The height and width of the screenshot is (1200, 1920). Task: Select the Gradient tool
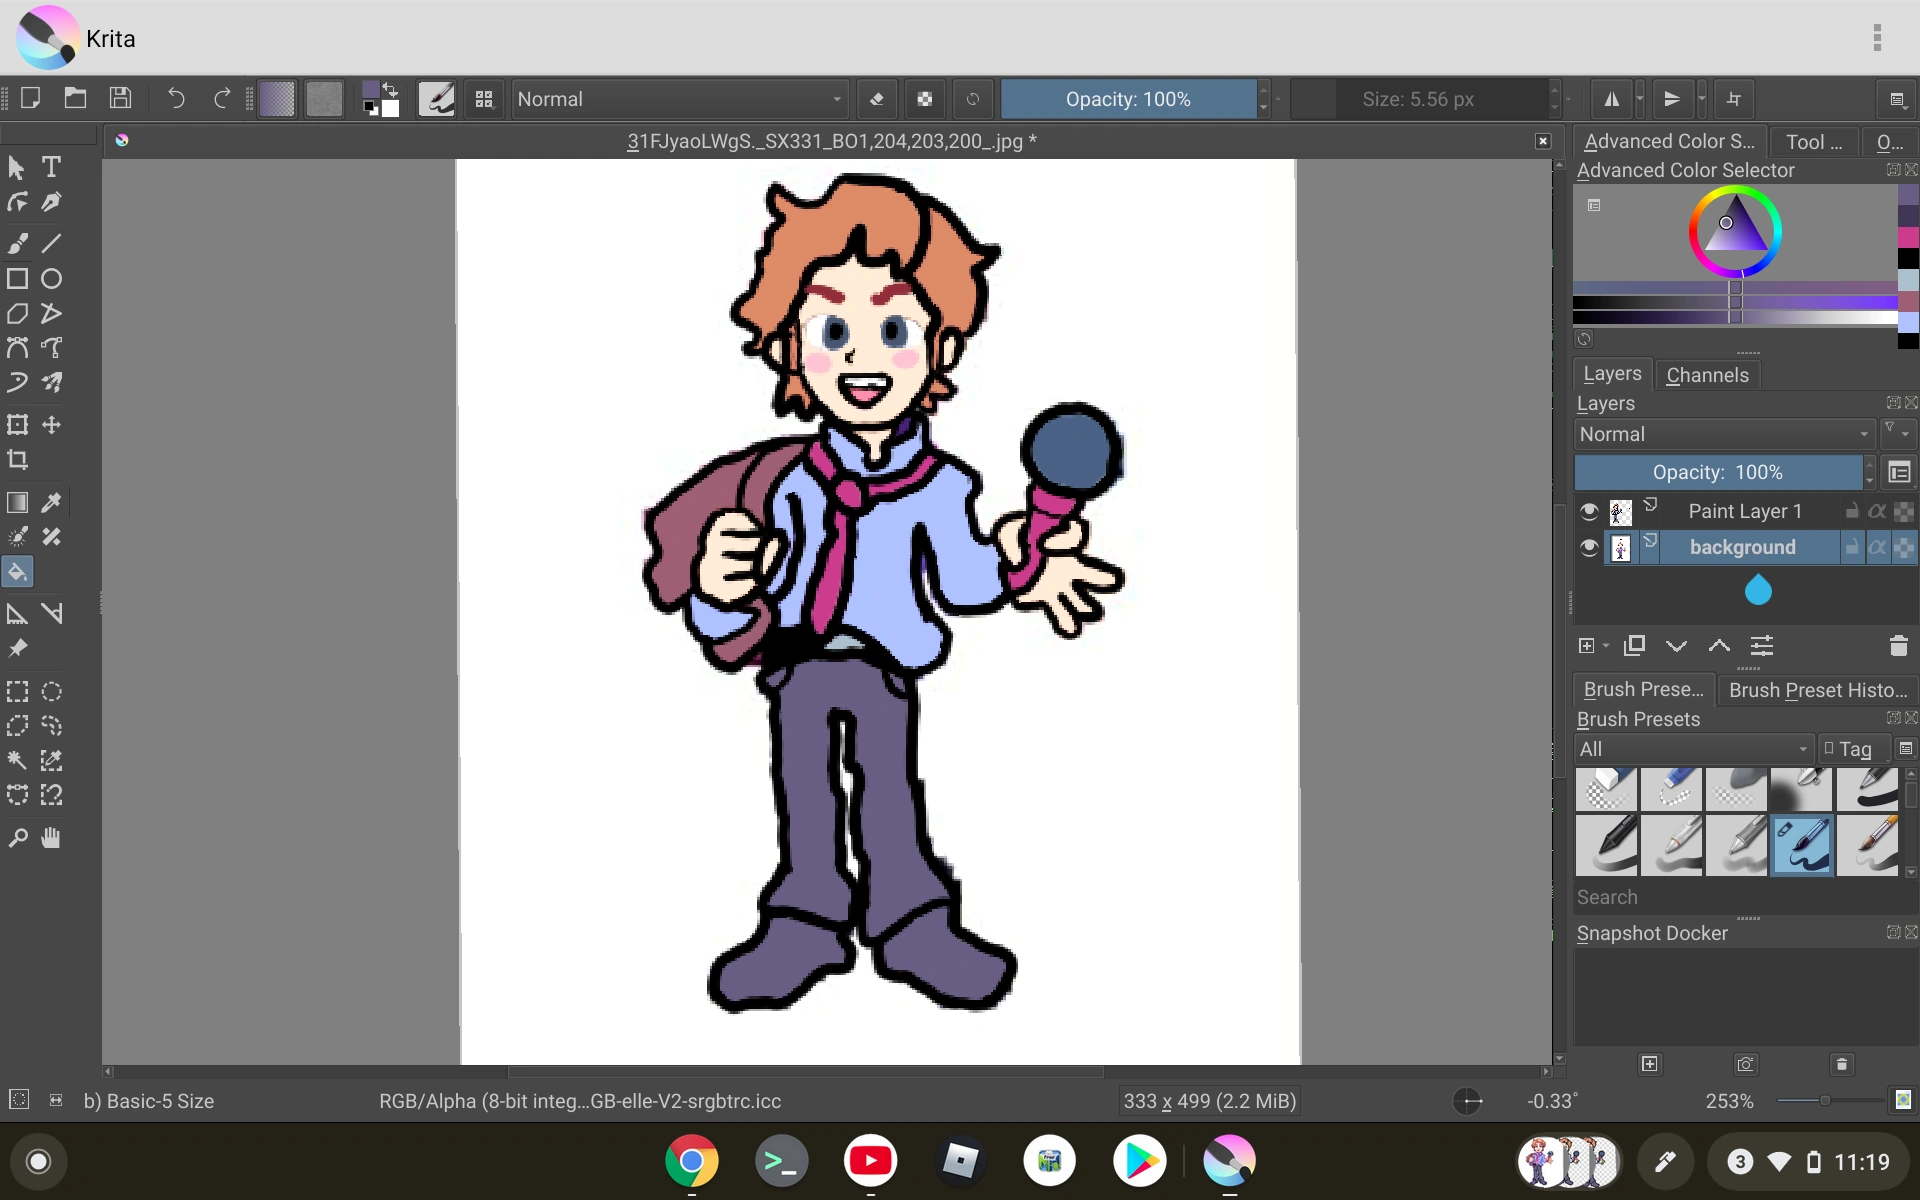(17, 502)
